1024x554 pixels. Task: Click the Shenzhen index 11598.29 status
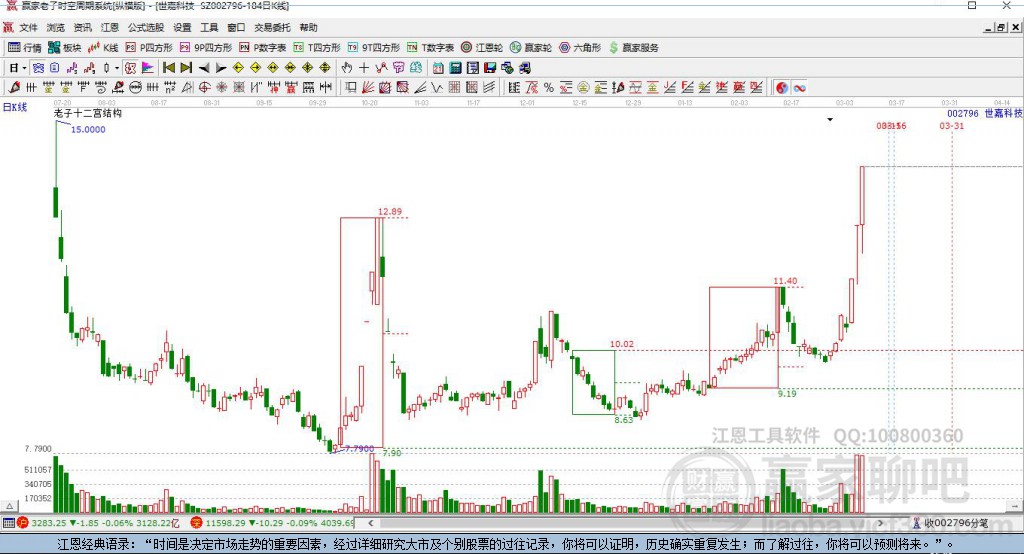point(273,523)
